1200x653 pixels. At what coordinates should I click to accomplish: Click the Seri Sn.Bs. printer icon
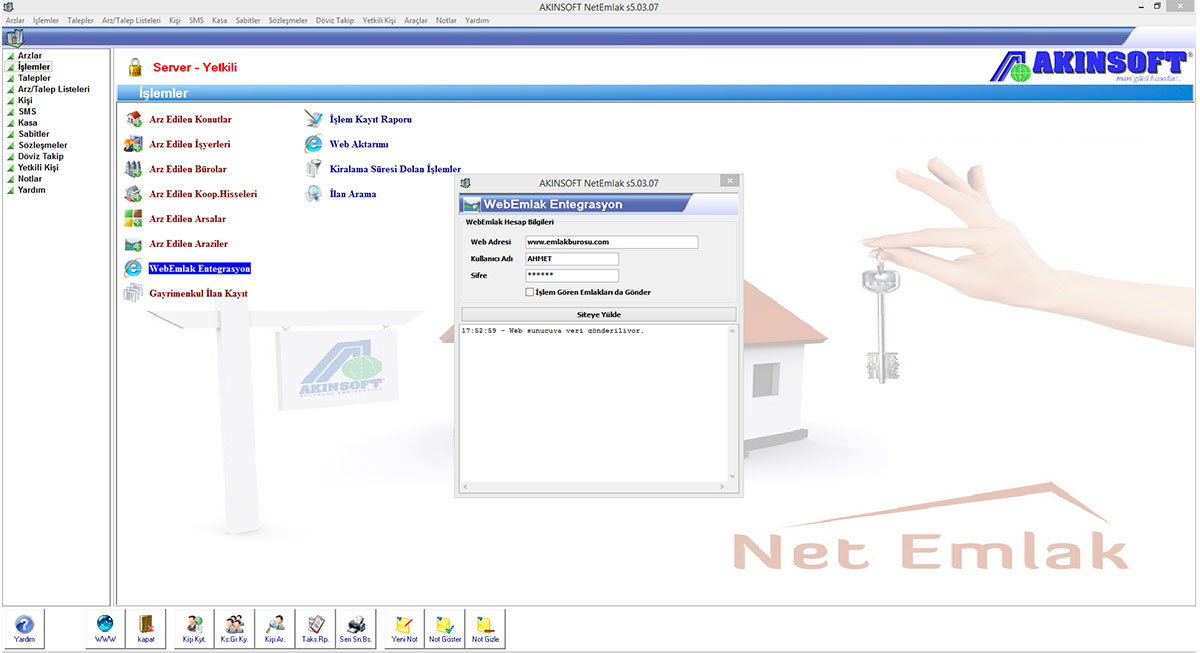355,628
